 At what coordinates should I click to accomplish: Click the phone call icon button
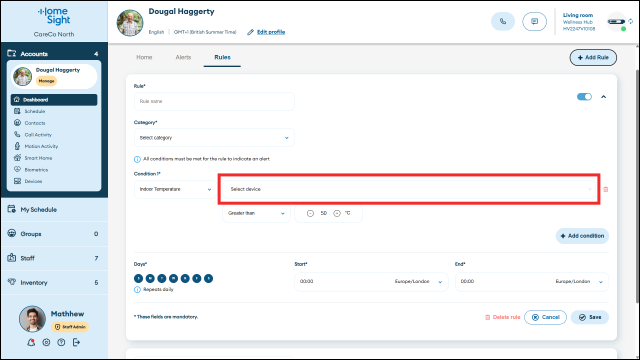coord(503,22)
